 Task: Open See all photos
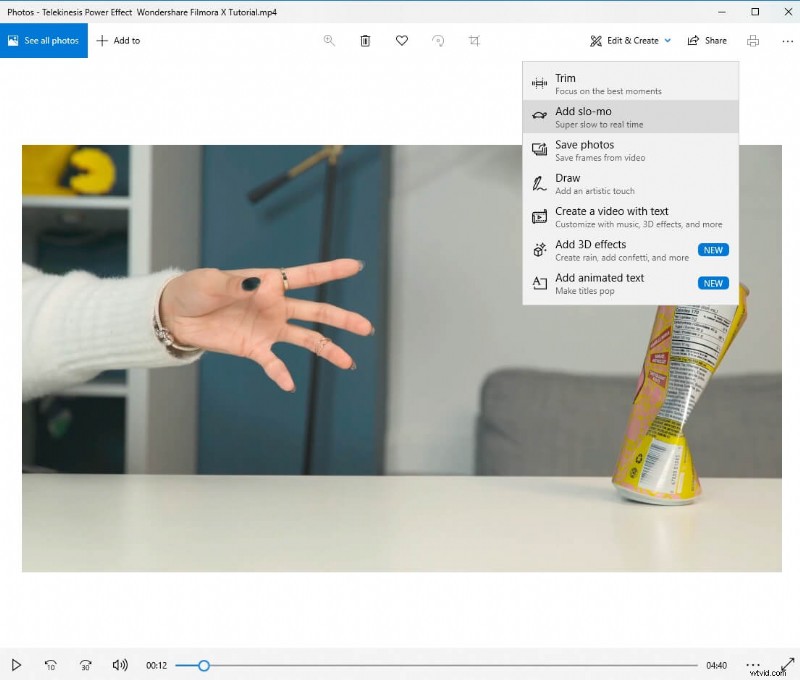[x=44, y=41]
